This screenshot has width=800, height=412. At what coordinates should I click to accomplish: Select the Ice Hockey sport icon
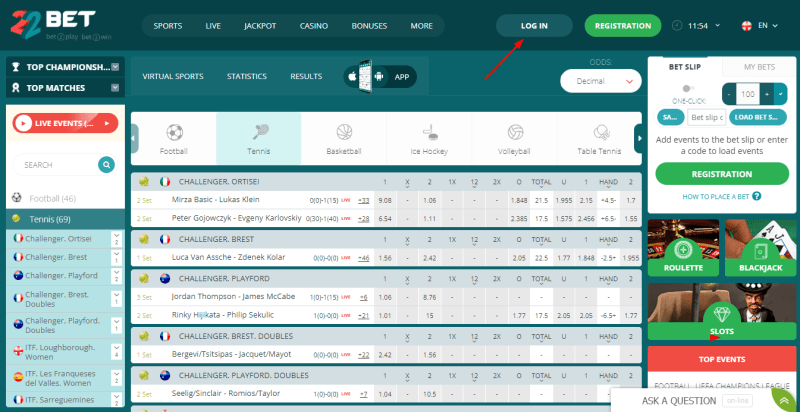coord(429,133)
